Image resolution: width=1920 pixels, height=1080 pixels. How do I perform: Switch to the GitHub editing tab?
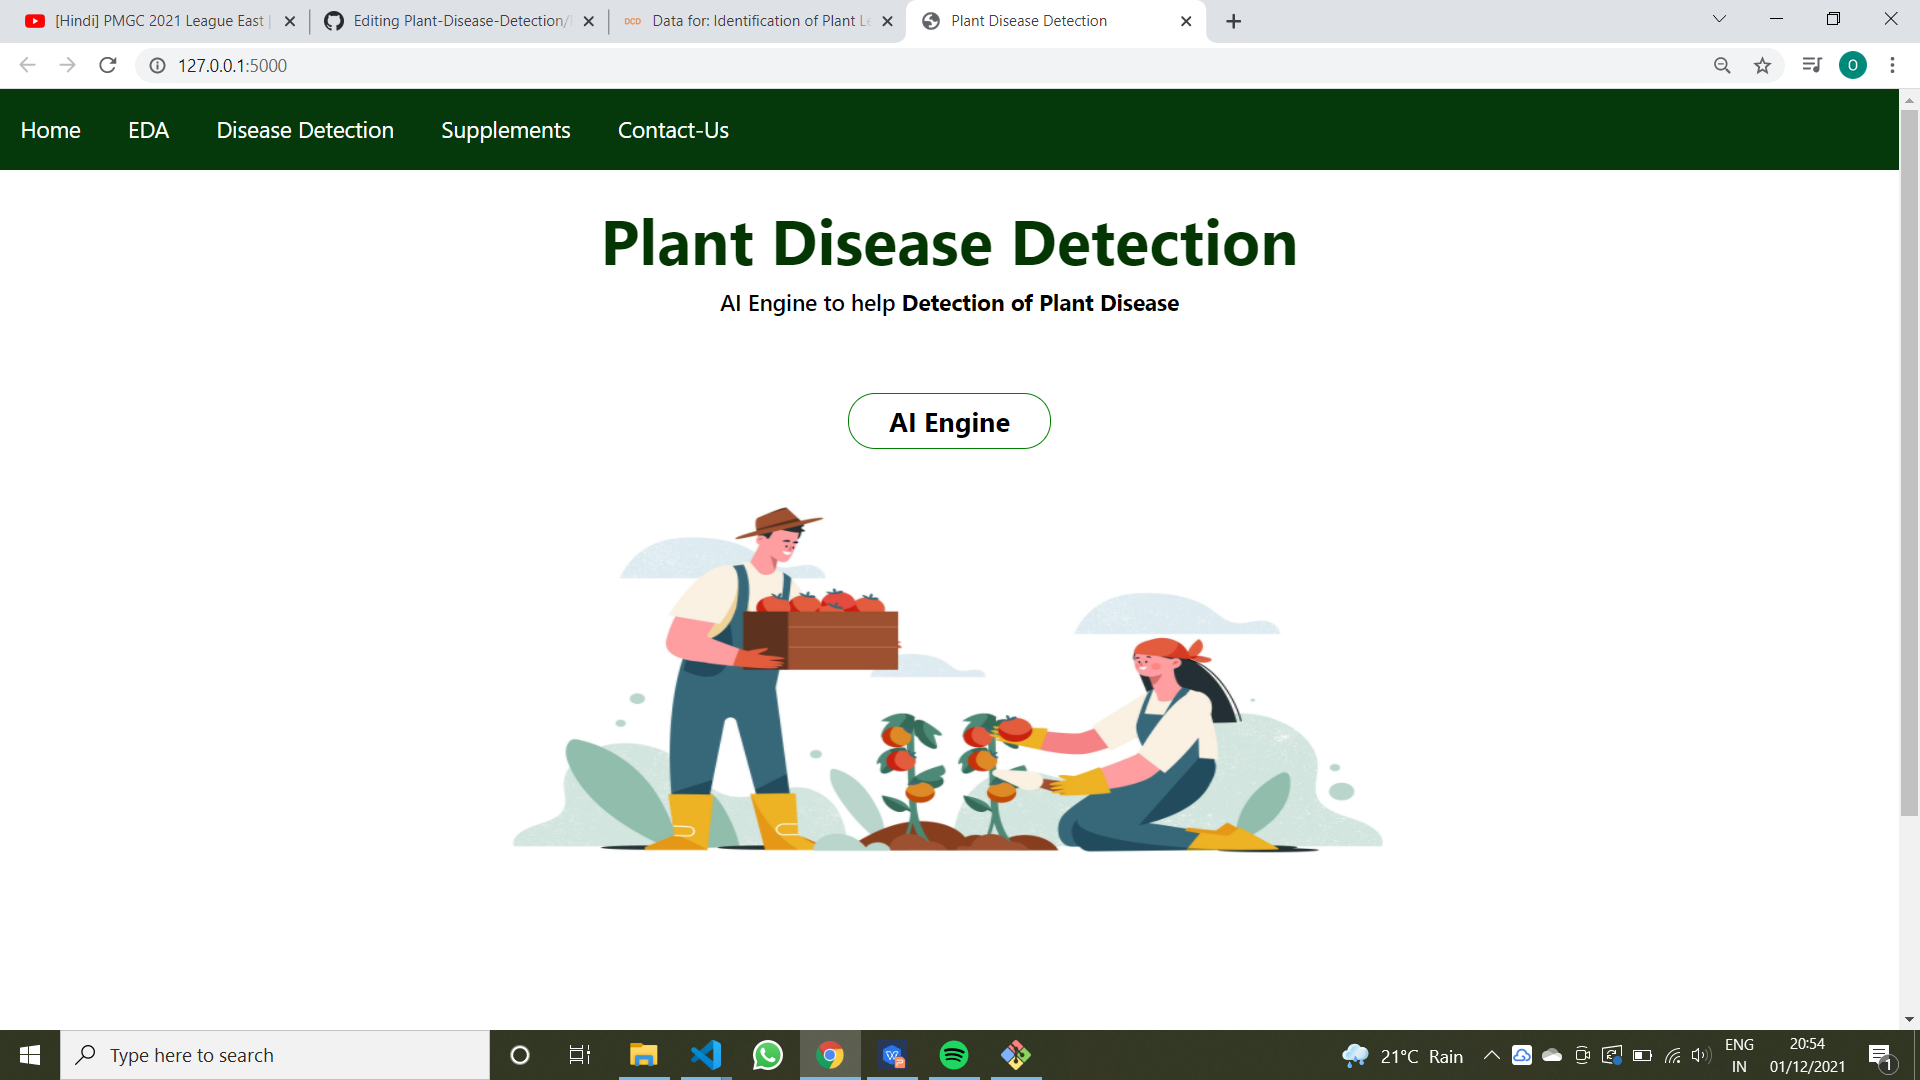click(450, 20)
